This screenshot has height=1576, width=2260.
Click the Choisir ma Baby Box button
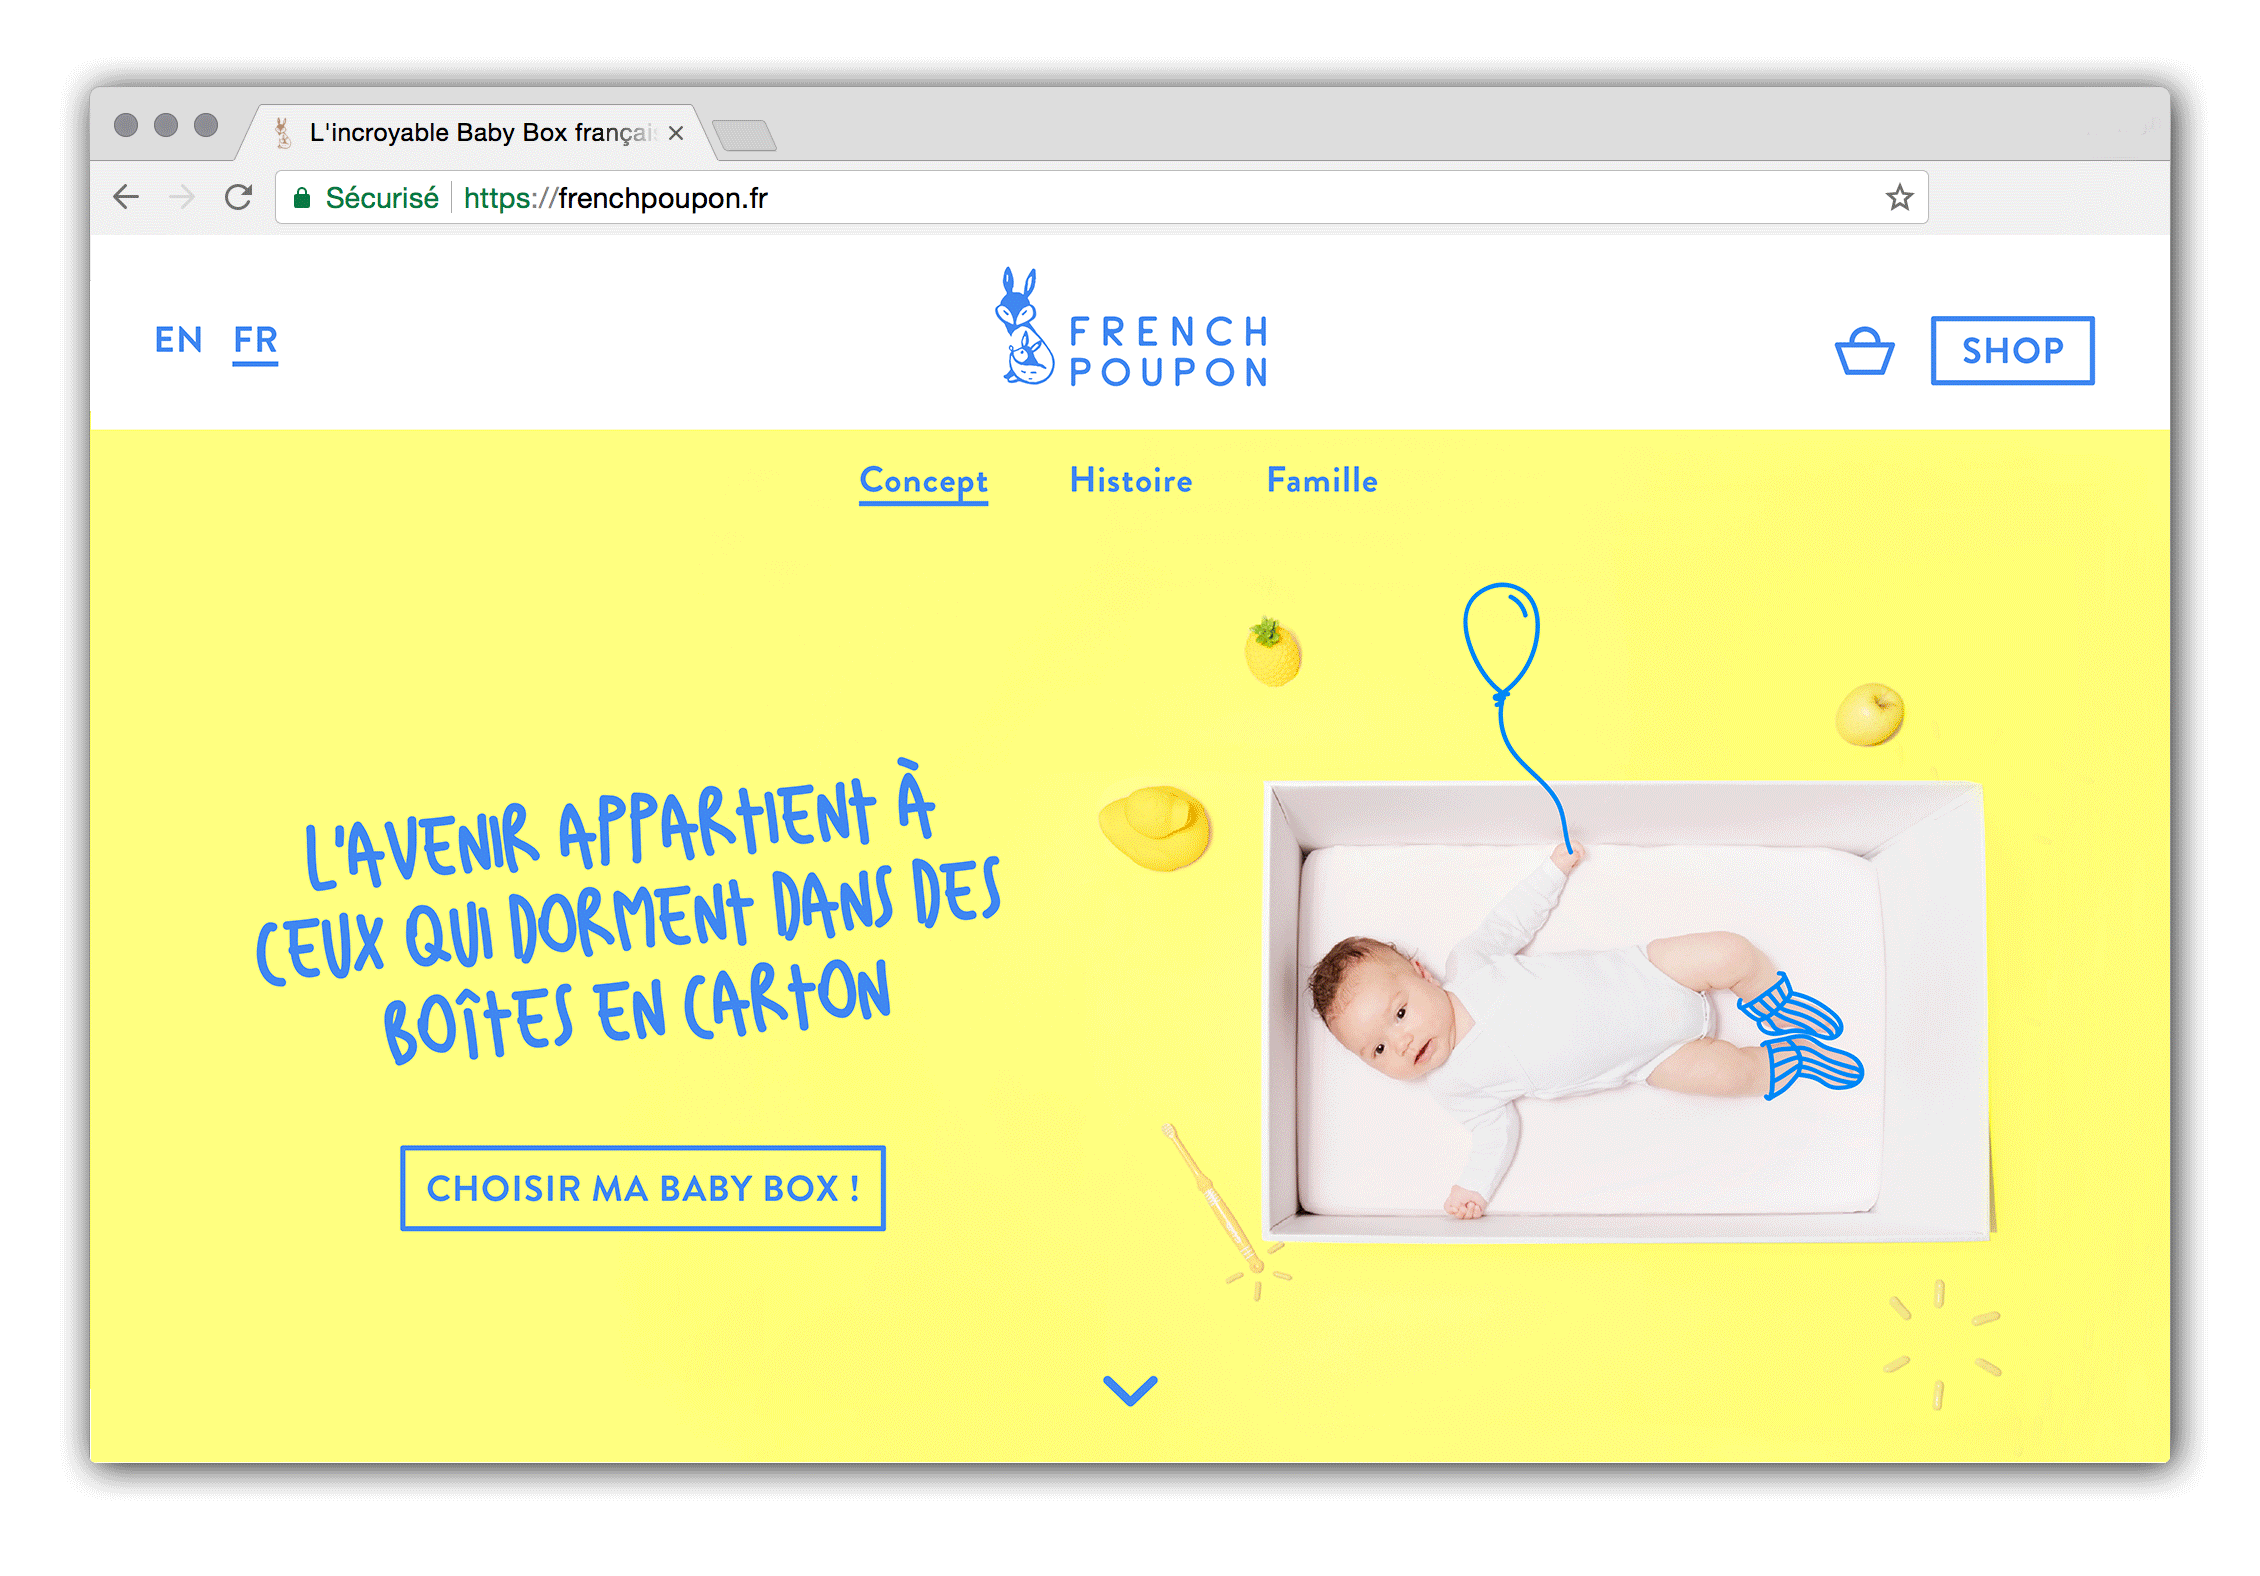click(x=643, y=1188)
